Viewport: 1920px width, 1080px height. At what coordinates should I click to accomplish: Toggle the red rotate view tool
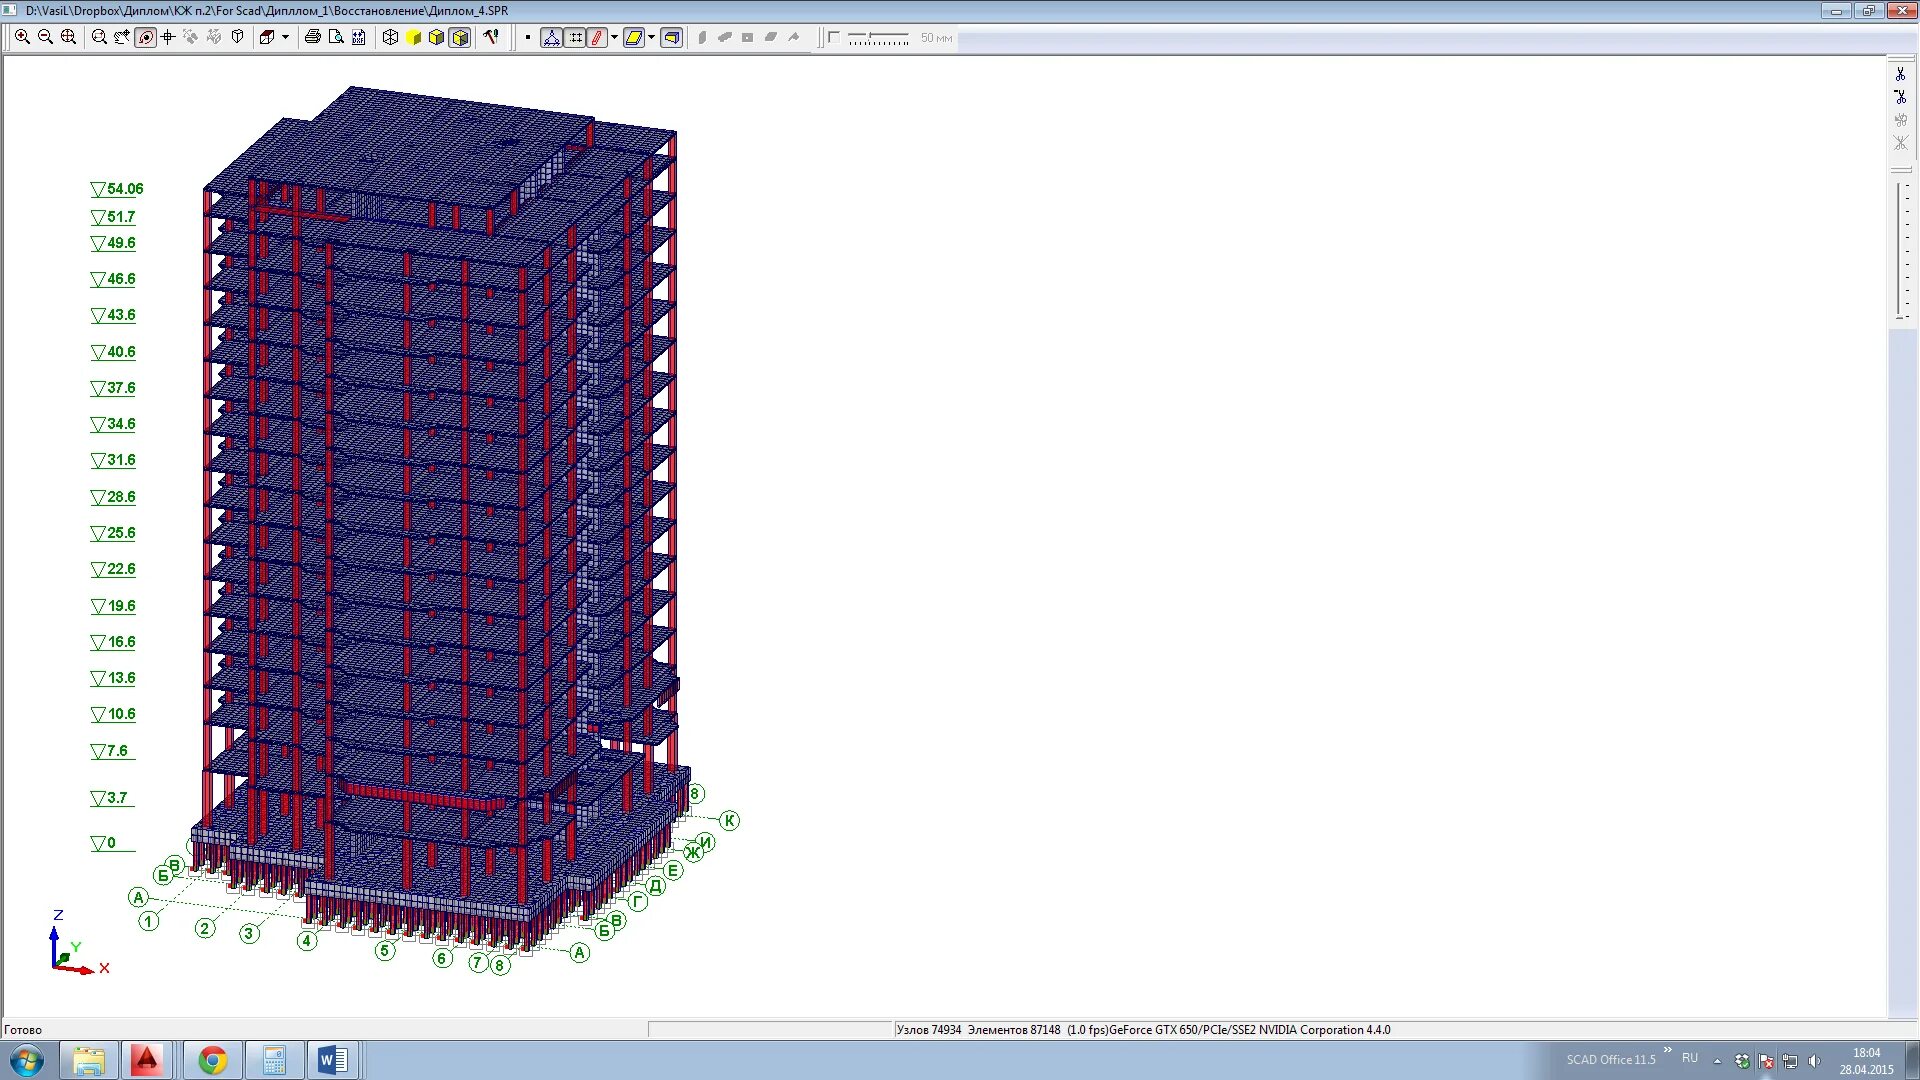coord(146,37)
